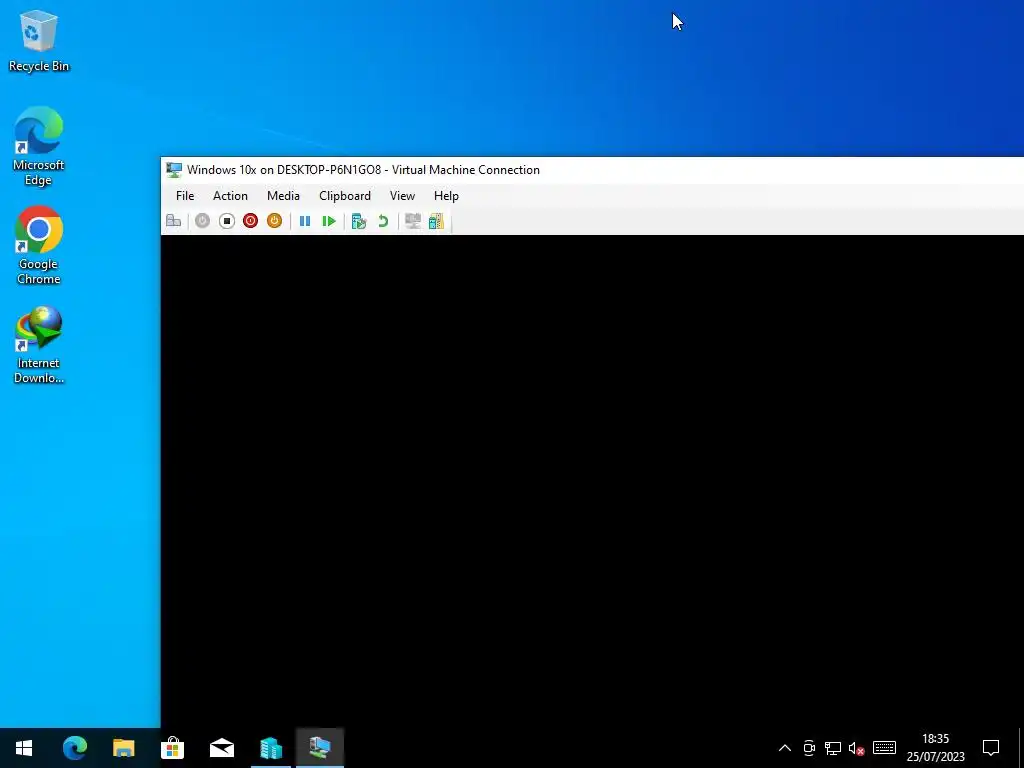Viewport: 1024px width, 768px height.
Task: Click the window icon in the VM title bar
Action: tap(174, 170)
